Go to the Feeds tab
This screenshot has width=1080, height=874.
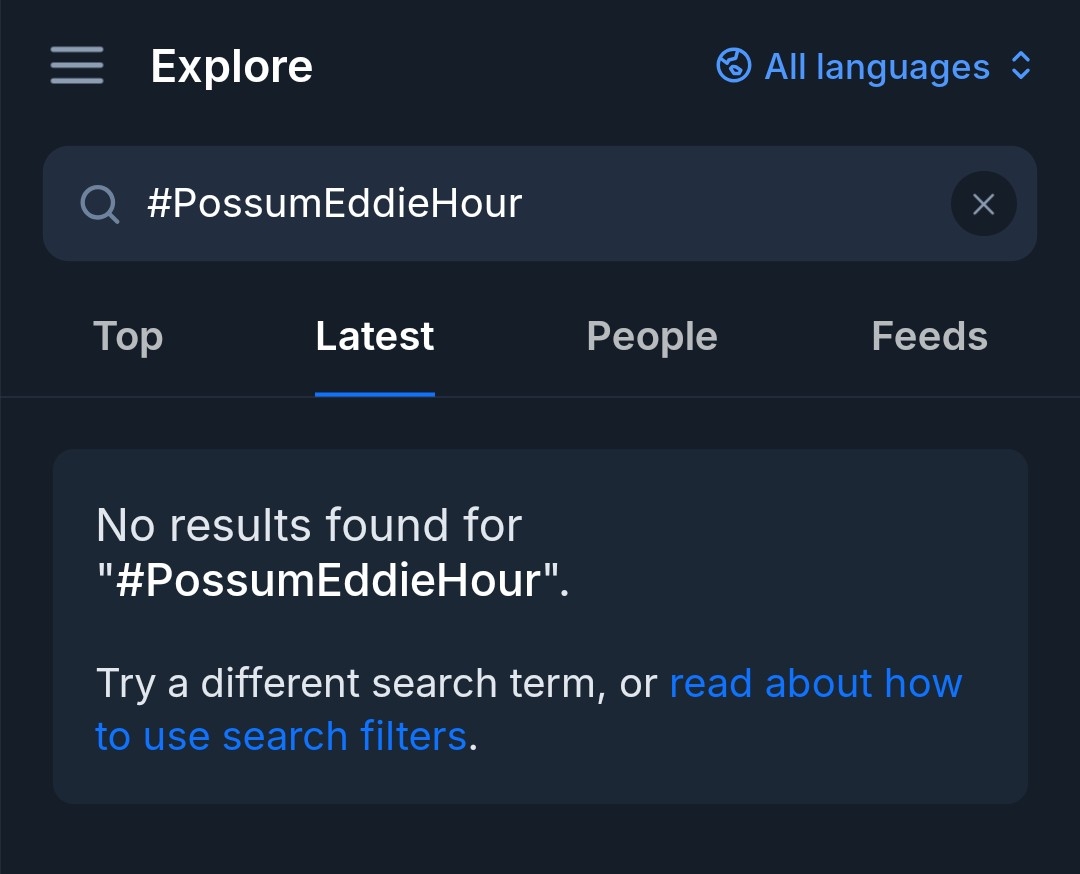(929, 337)
